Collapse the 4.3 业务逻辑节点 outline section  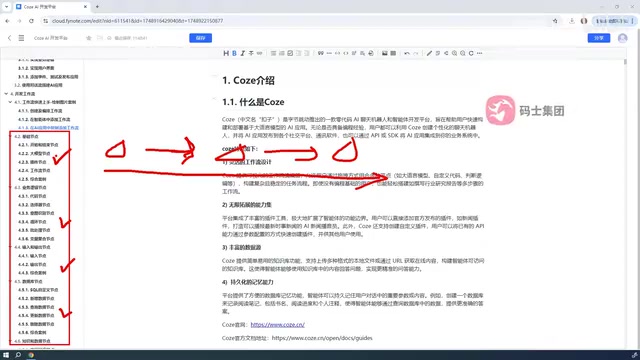tap(11, 187)
